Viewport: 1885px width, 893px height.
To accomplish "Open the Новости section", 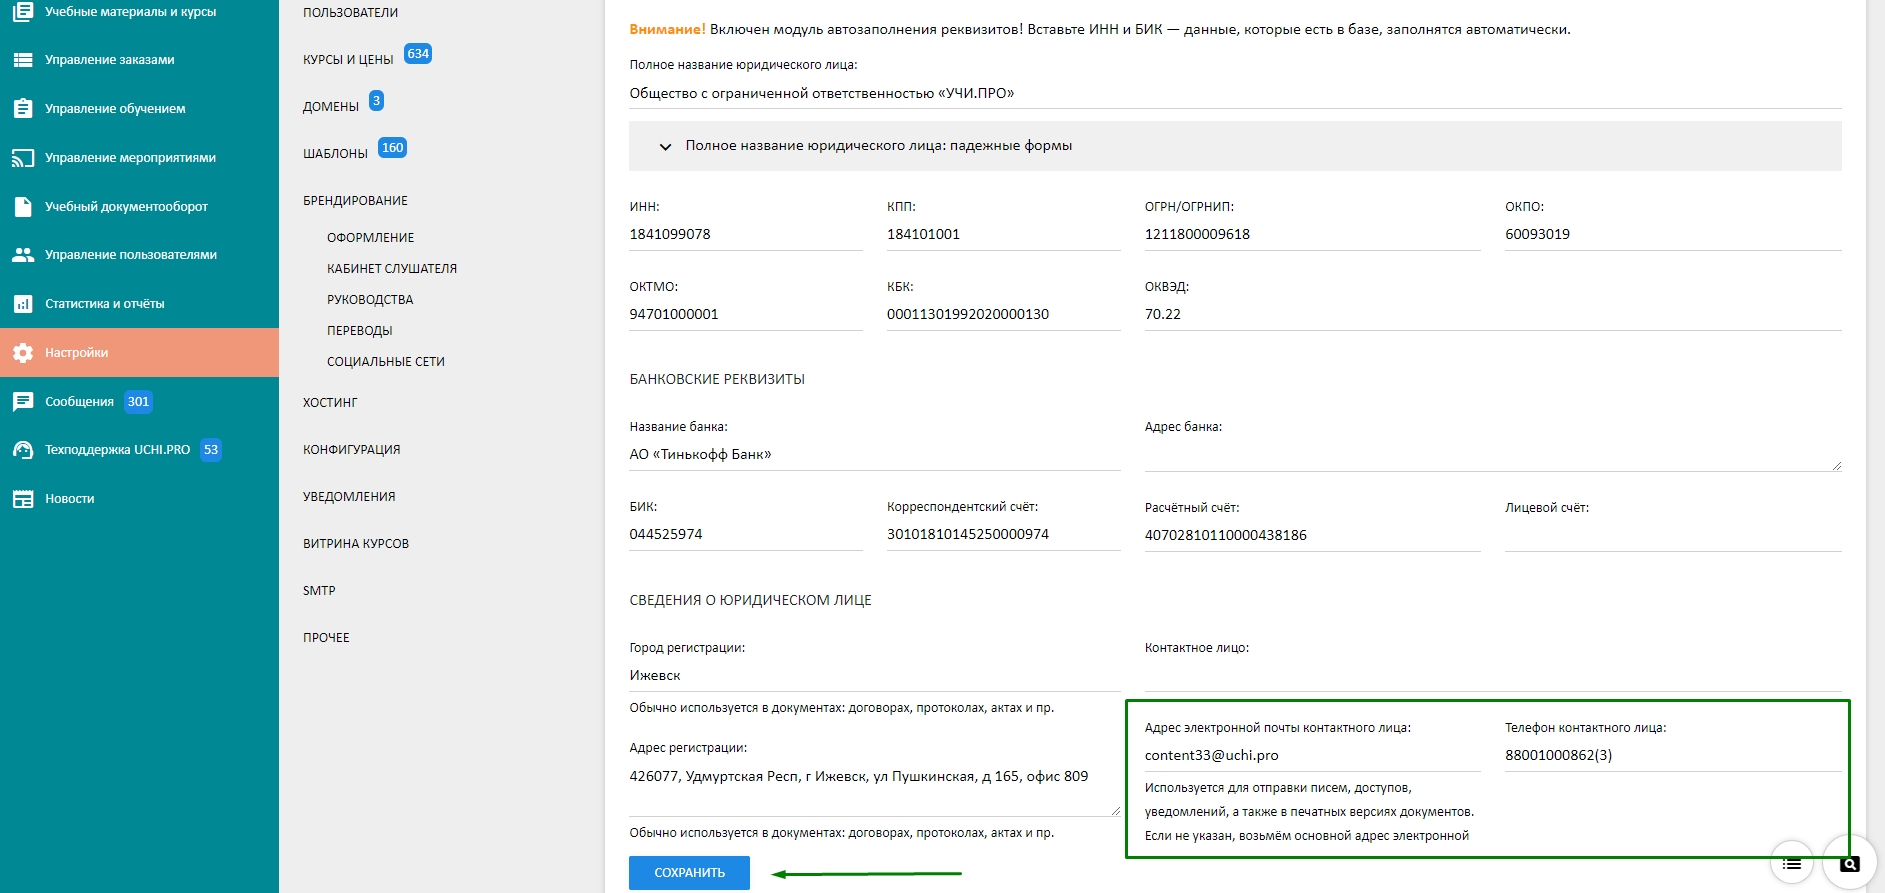I will coord(70,499).
